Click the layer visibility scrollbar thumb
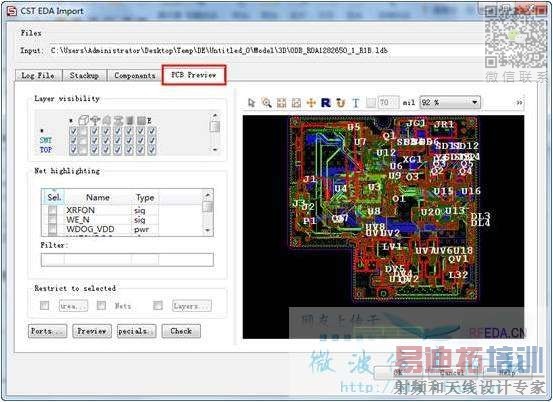This screenshot has height=402, width=553. (x=215, y=126)
